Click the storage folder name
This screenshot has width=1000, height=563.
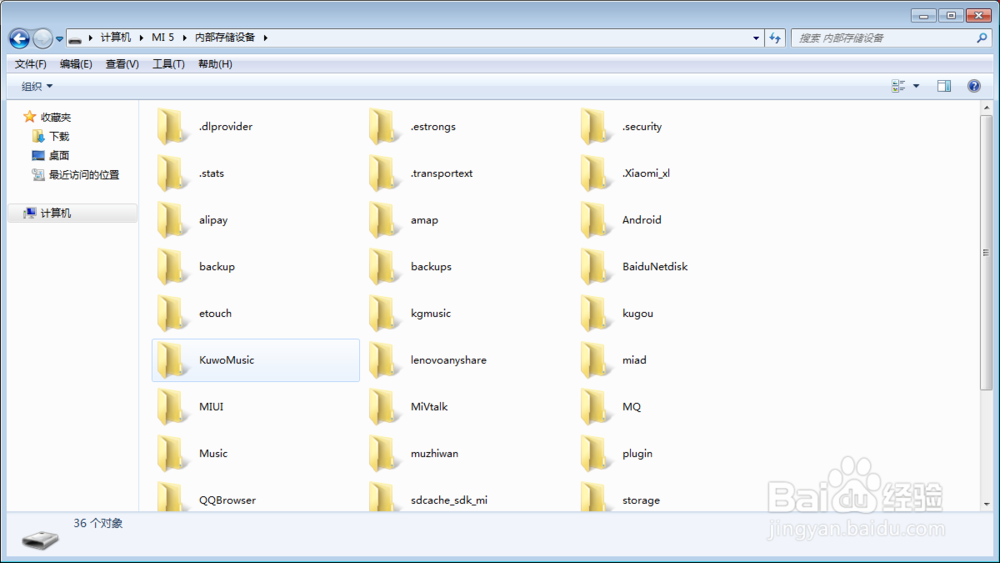[641, 501]
